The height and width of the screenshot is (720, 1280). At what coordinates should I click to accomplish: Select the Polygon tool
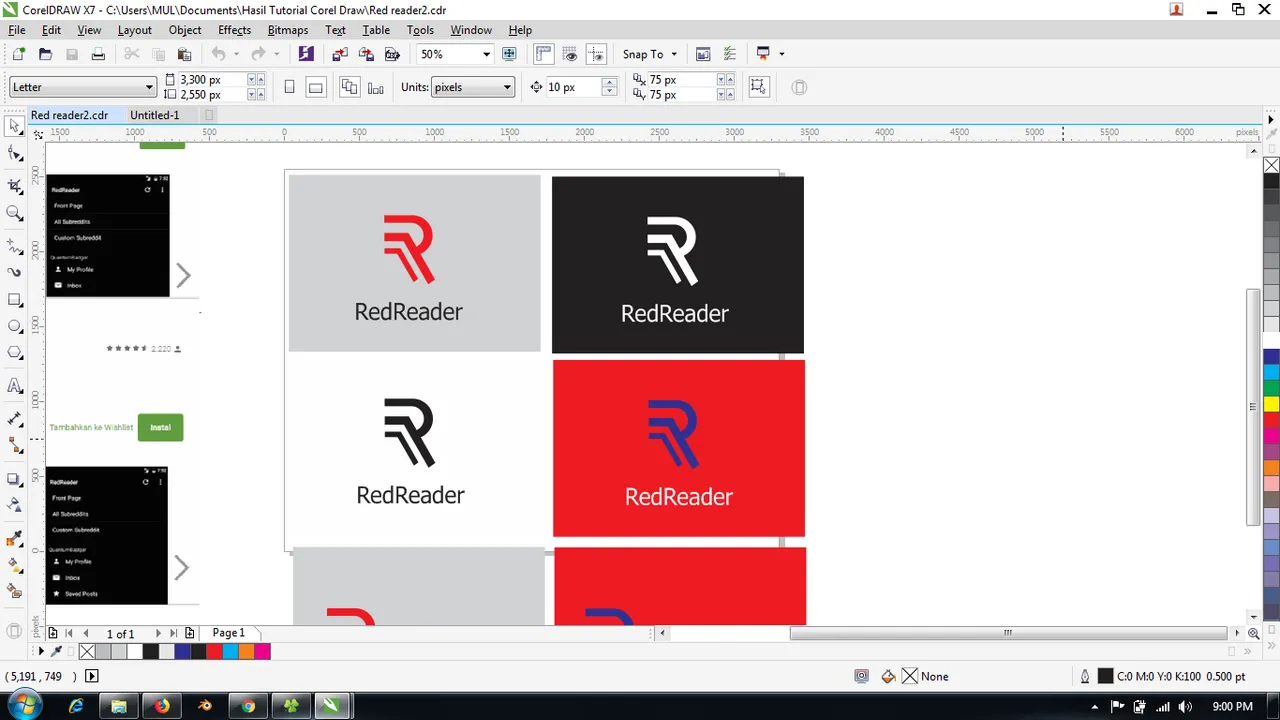tap(15, 353)
